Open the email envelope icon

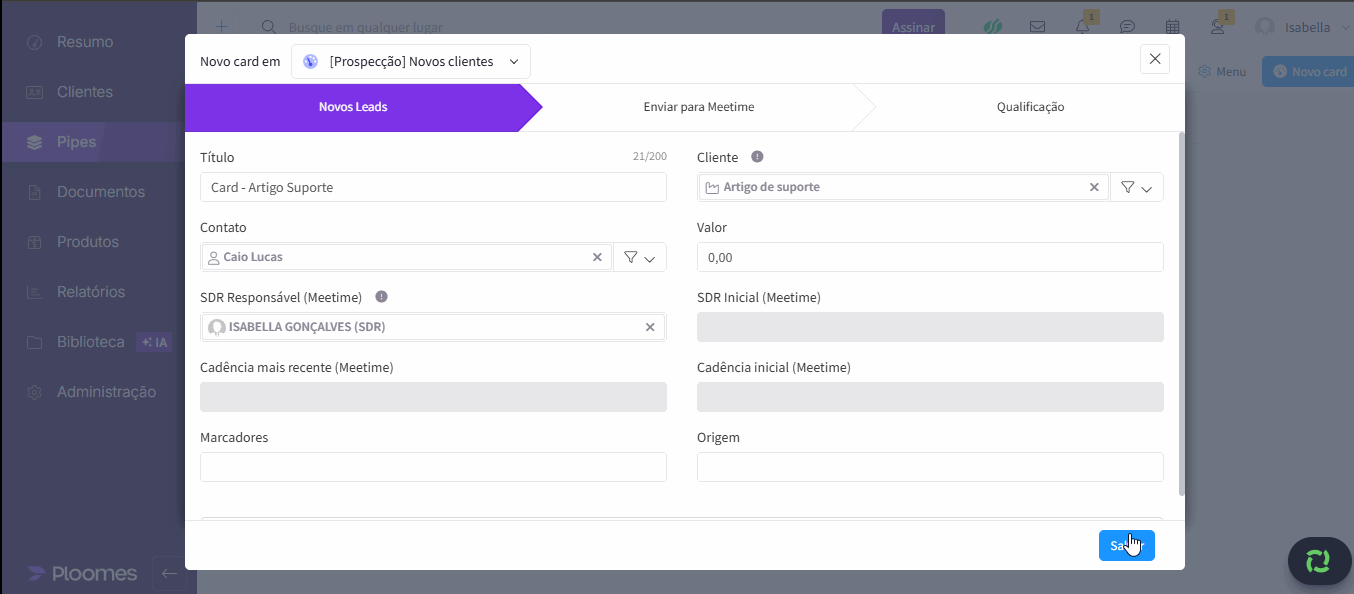(x=1038, y=27)
